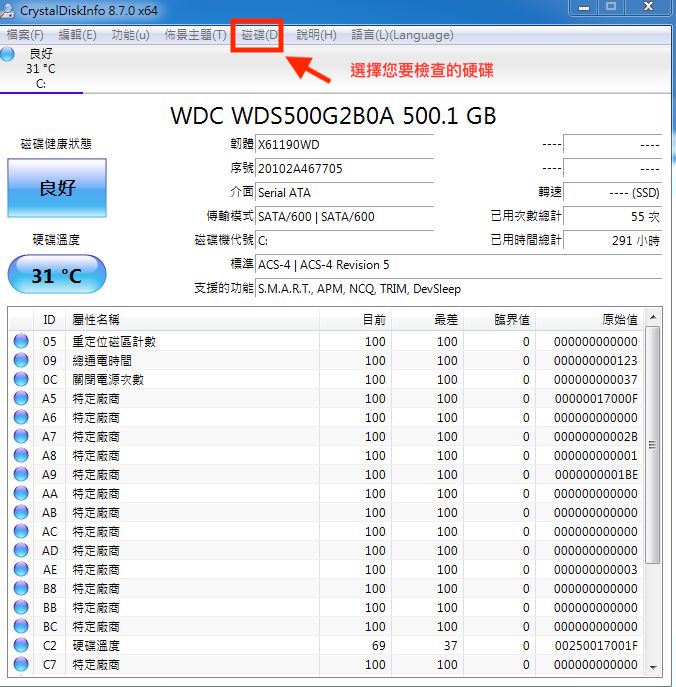
Task: Click the rotation rate field ---- (SSD)
Action: [612, 192]
